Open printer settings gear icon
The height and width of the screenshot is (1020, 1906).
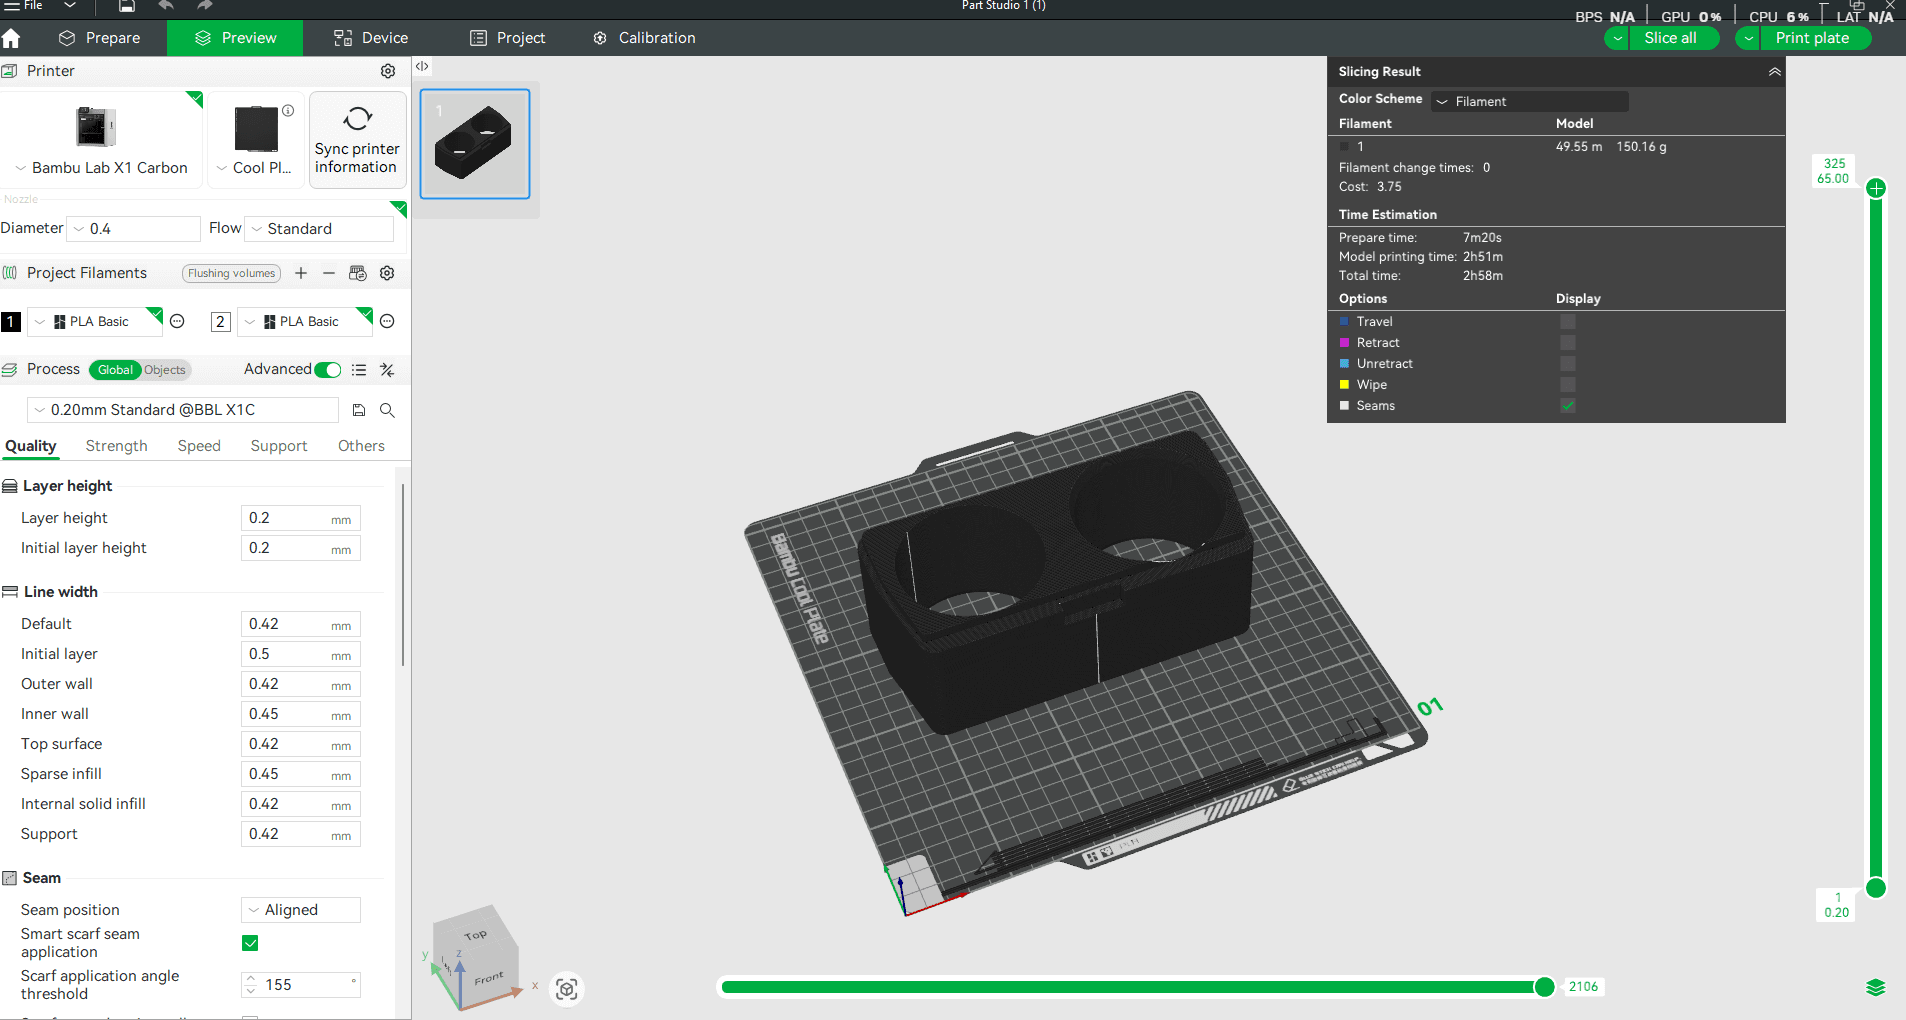388,71
